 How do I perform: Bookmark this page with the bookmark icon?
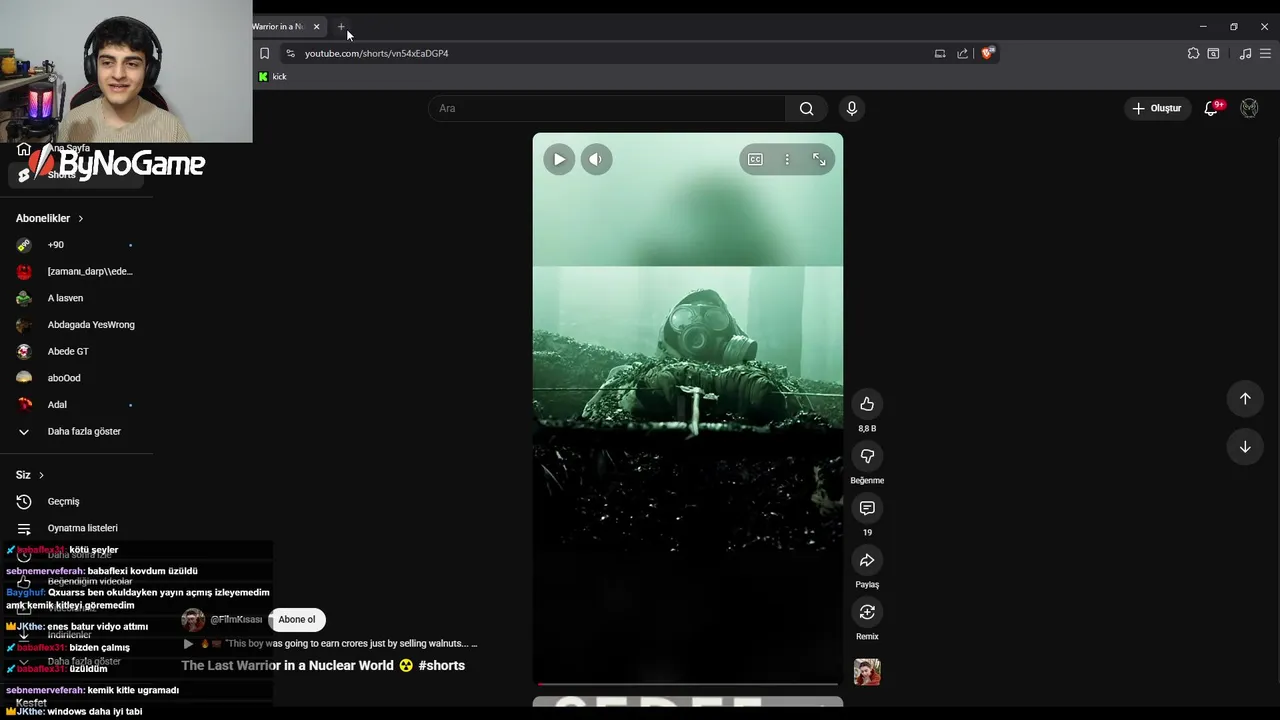264,53
